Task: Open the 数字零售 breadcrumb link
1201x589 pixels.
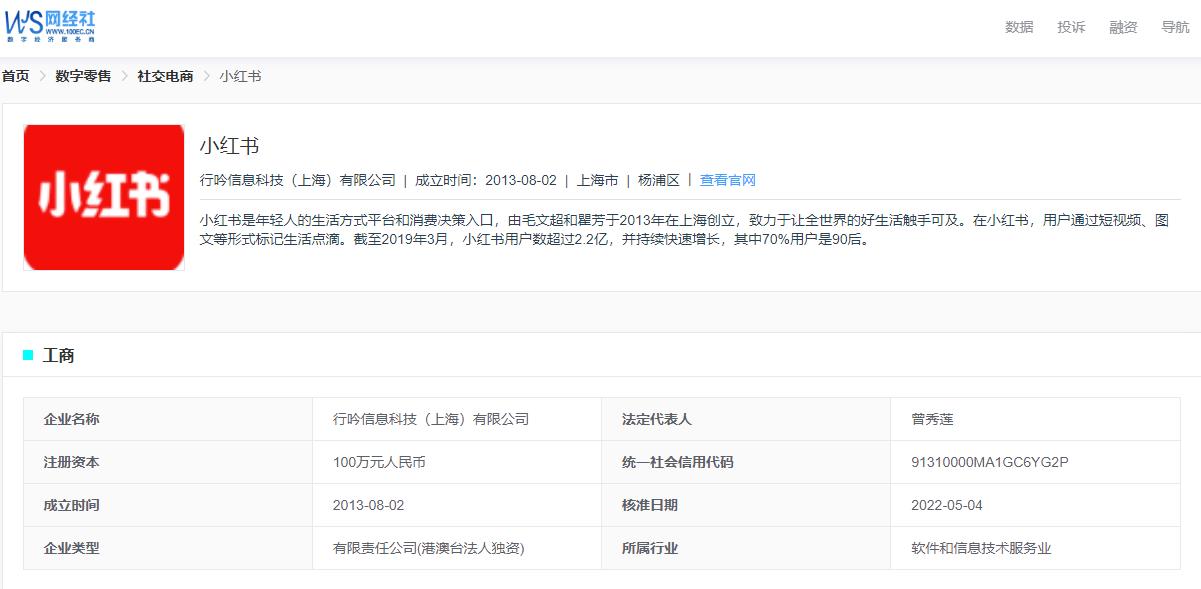Action: [82, 75]
